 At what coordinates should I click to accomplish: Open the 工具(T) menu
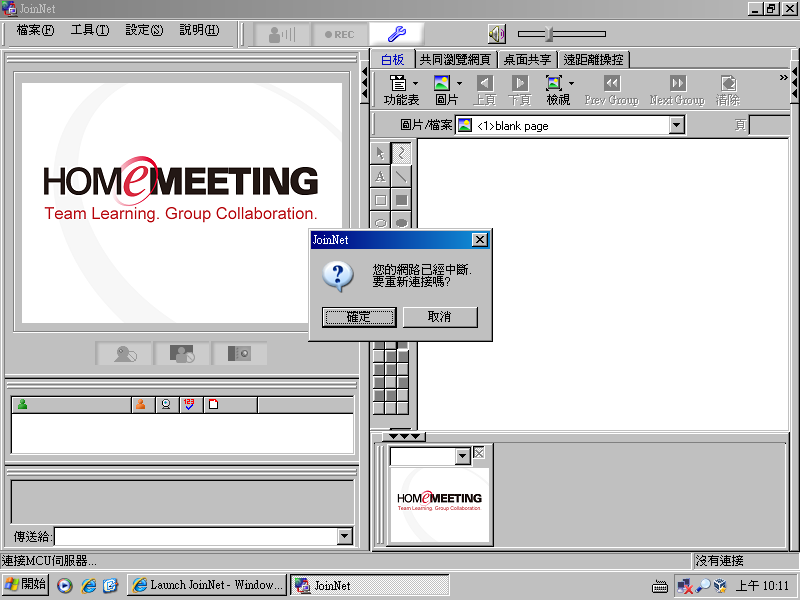90,30
